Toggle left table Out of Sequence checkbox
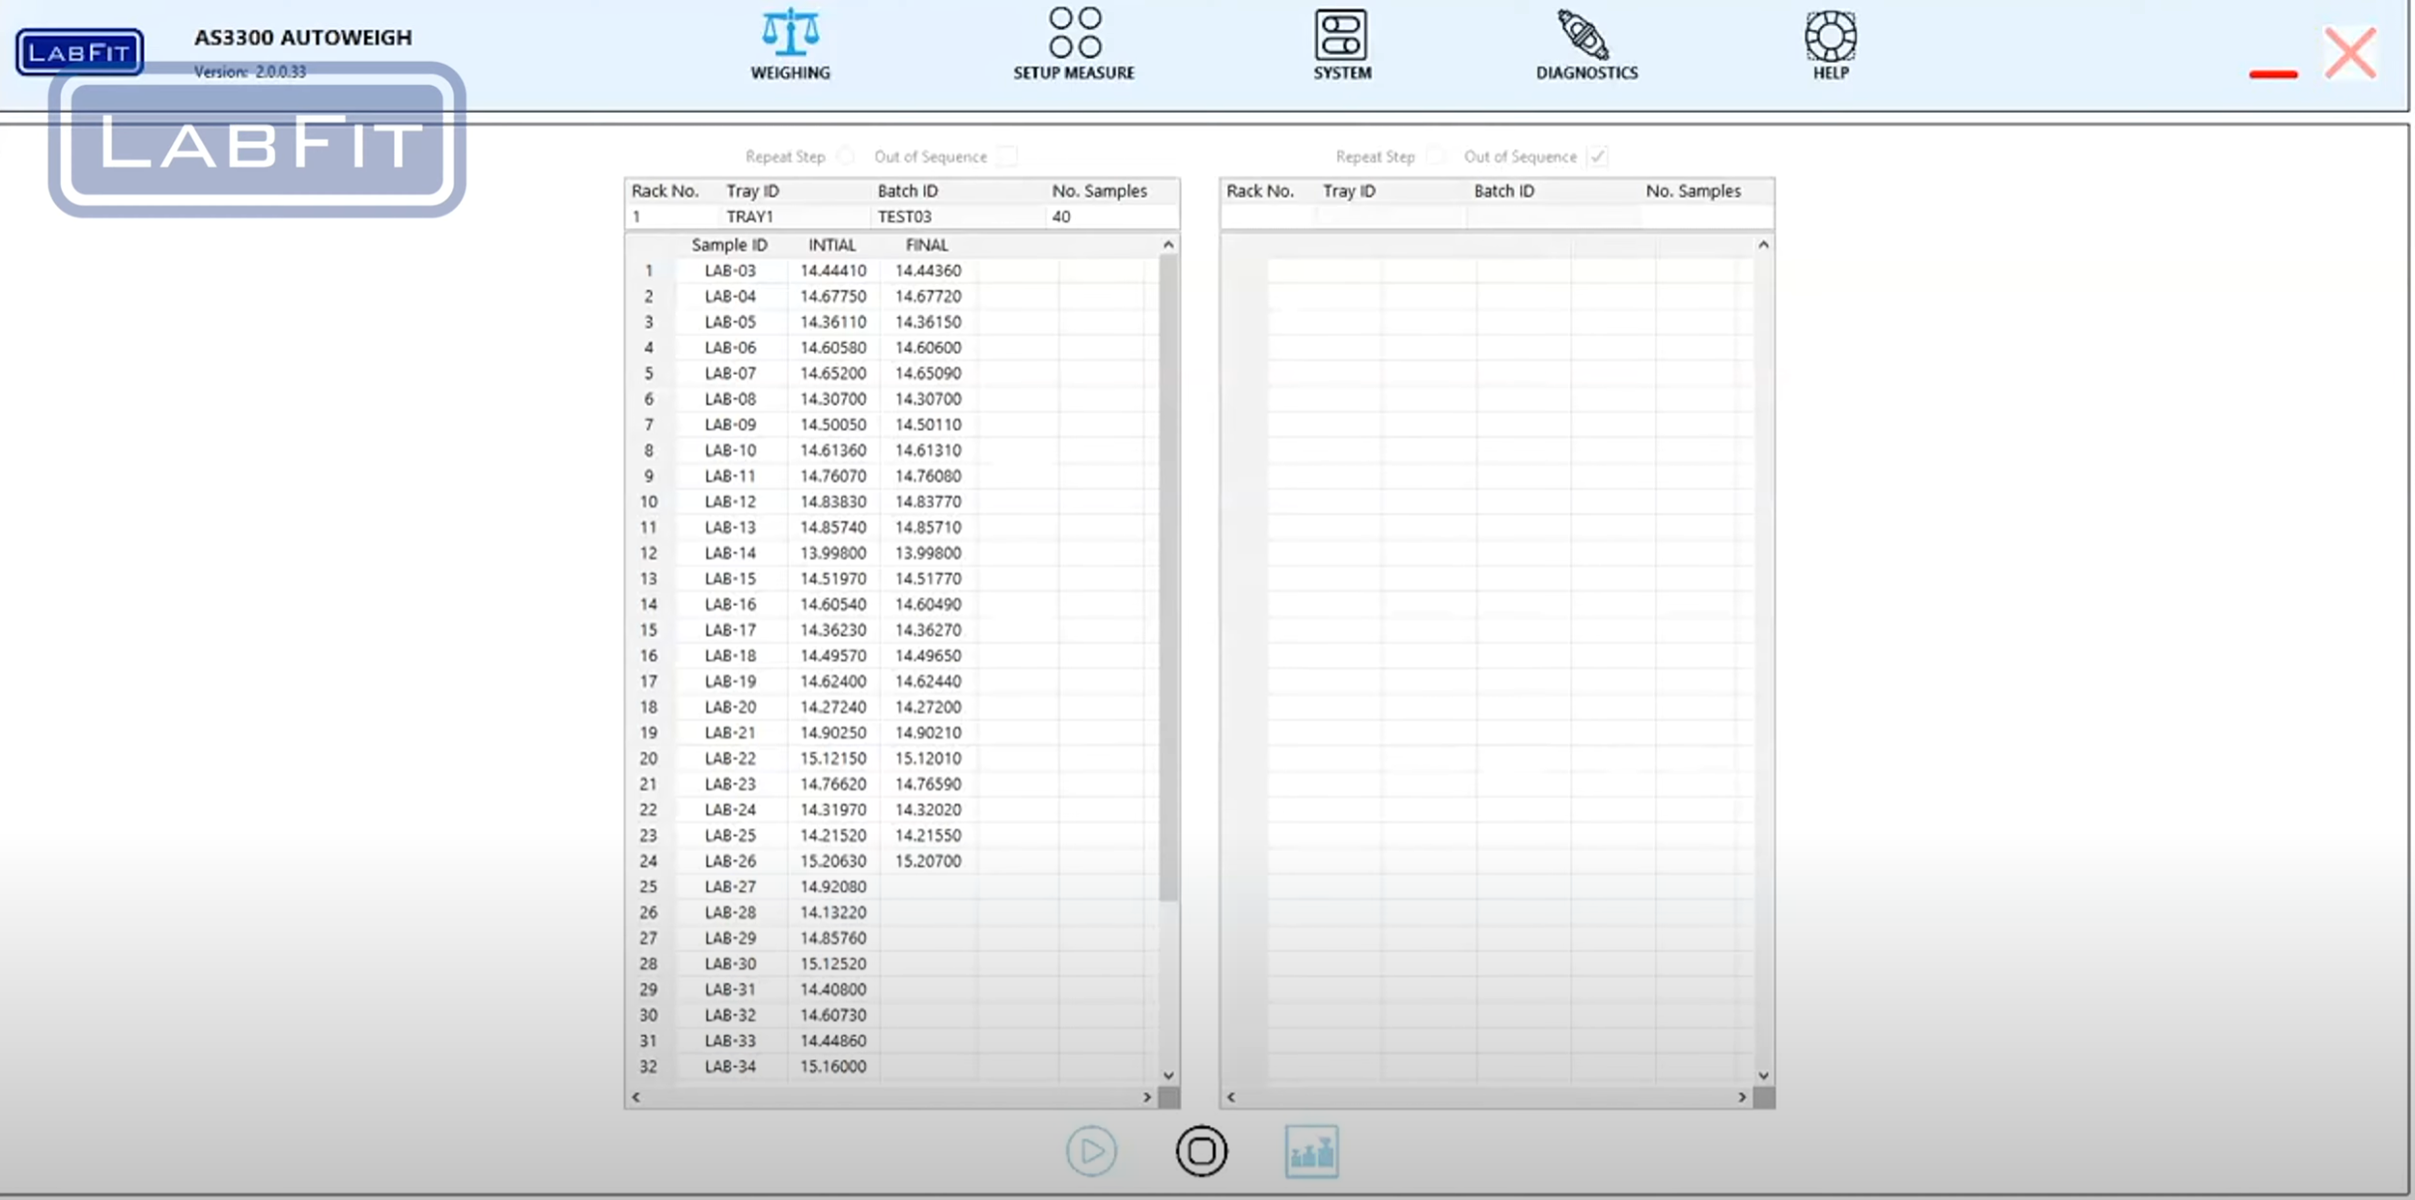Image resolution: width=2415 pixels, height=1200 pixels. (x=1007, y=156)
